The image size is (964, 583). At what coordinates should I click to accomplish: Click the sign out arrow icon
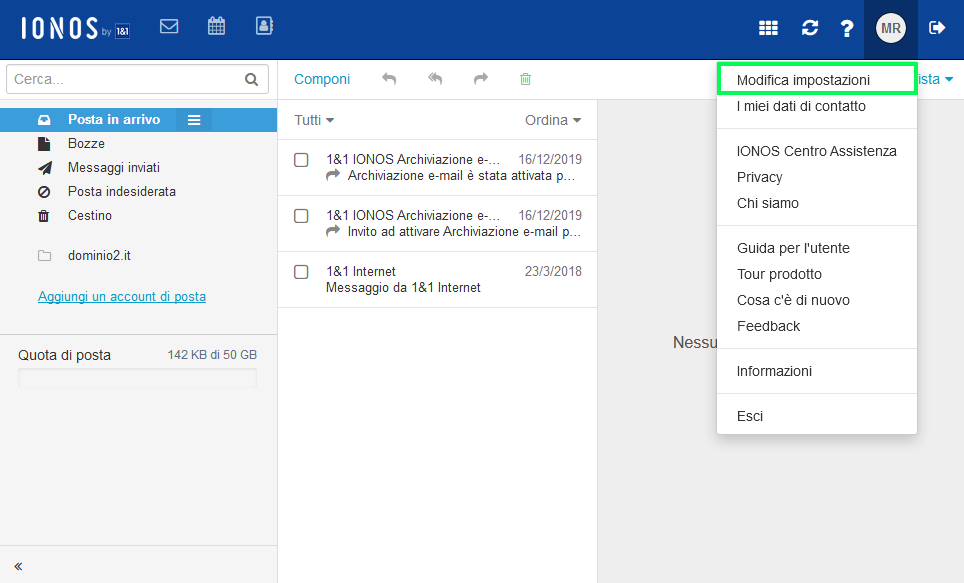point(937,28)
